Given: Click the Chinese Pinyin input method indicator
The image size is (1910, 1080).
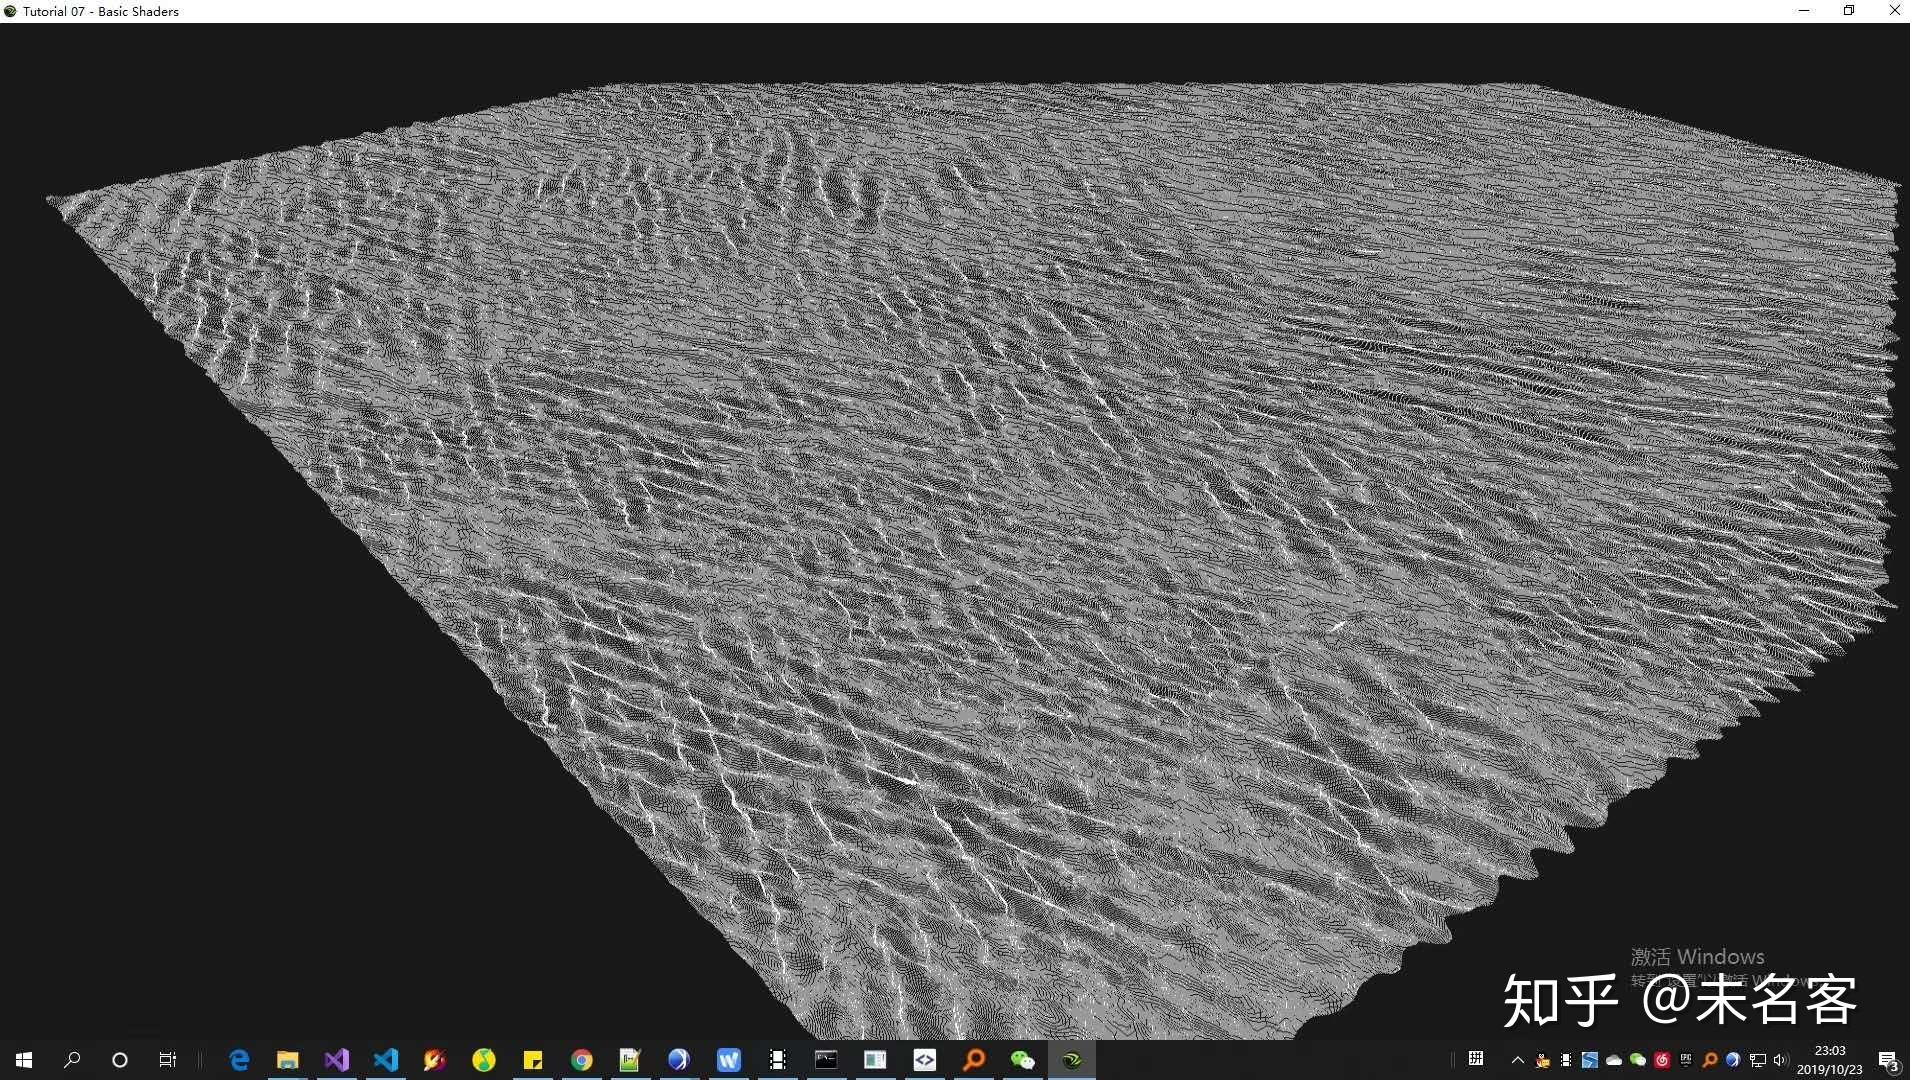Looking at the screenshot, I should point(1476,1059).
